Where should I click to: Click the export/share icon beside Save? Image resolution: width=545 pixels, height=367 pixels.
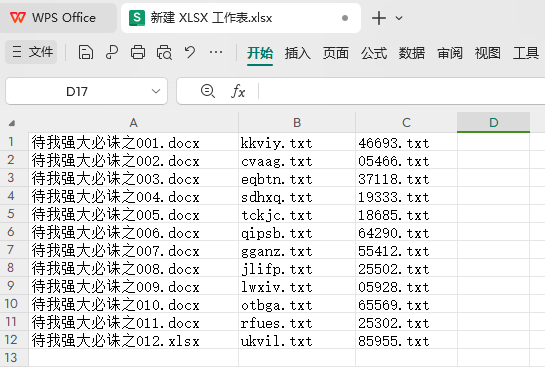point(112,52)
